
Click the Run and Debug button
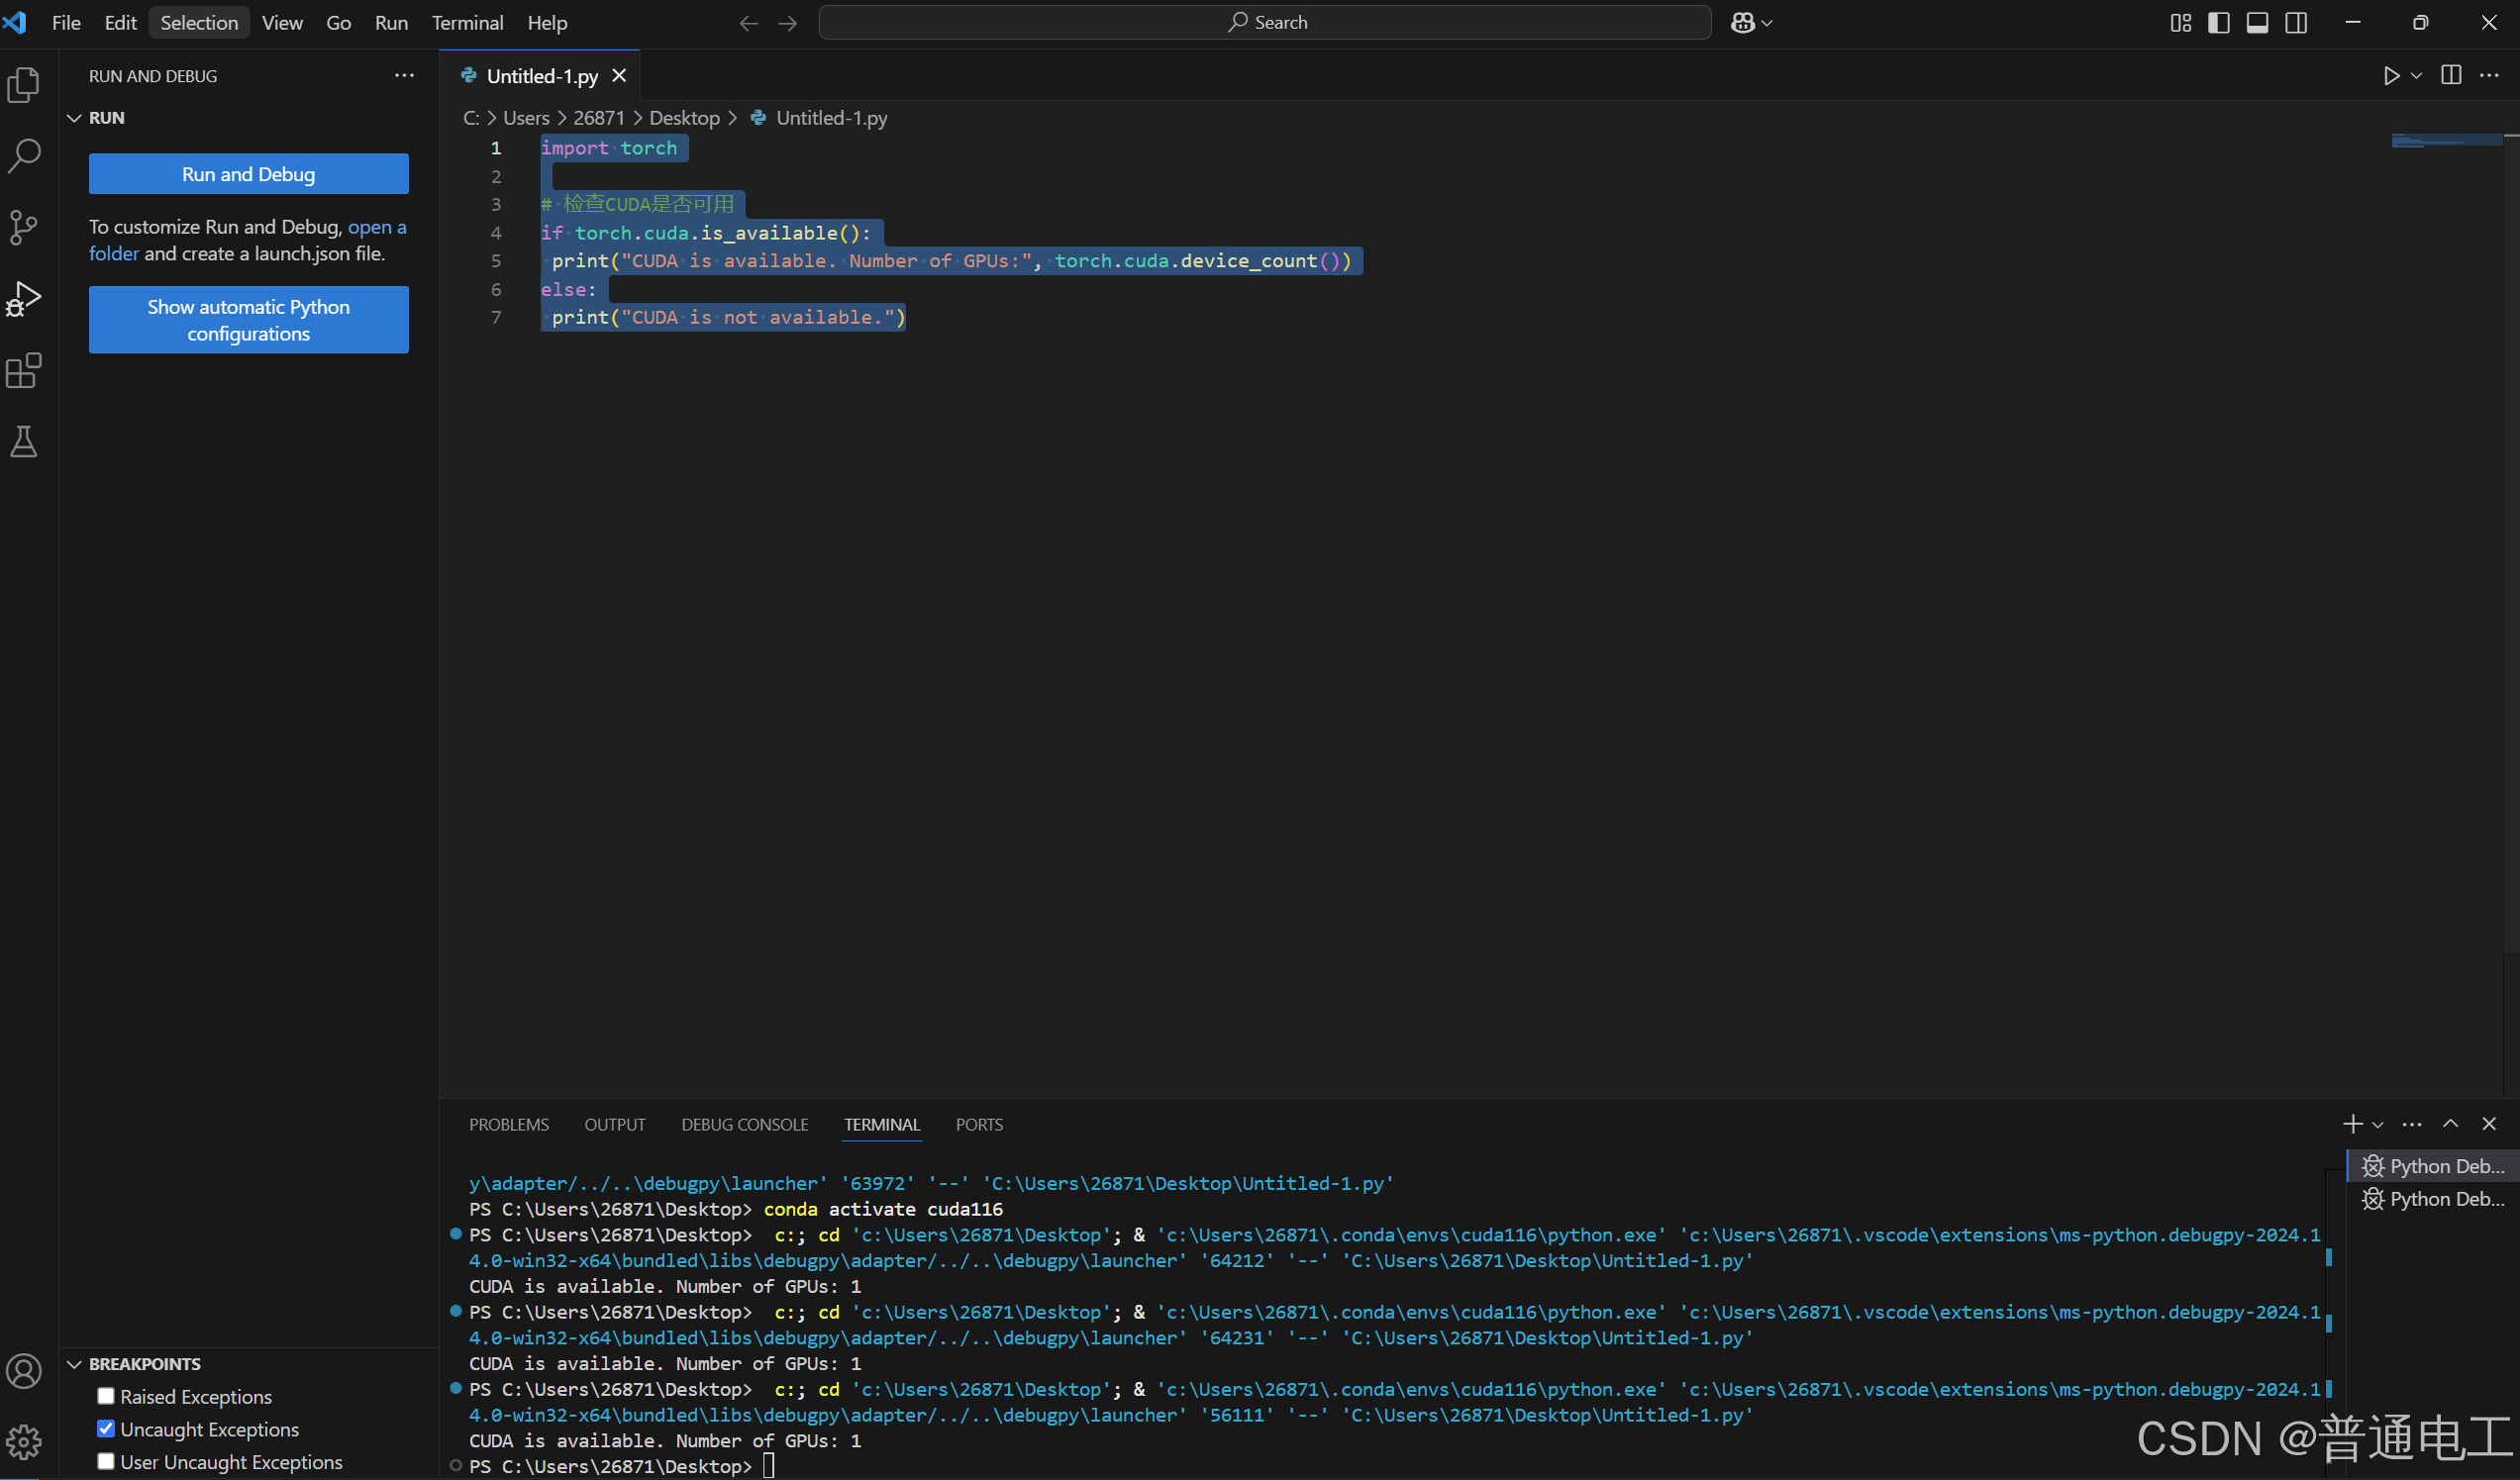247,173
